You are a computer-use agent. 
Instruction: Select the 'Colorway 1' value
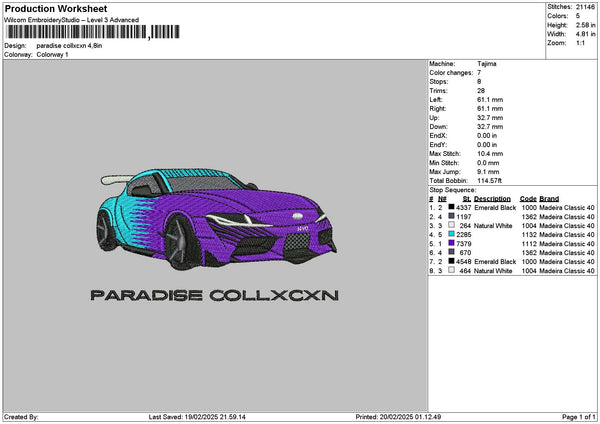(x=52, y=55)
